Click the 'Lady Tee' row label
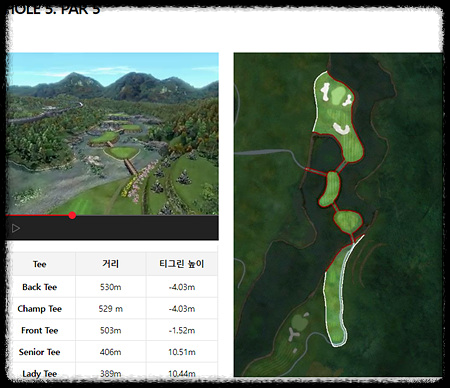 pyautogui.click(x=40, y=374)
